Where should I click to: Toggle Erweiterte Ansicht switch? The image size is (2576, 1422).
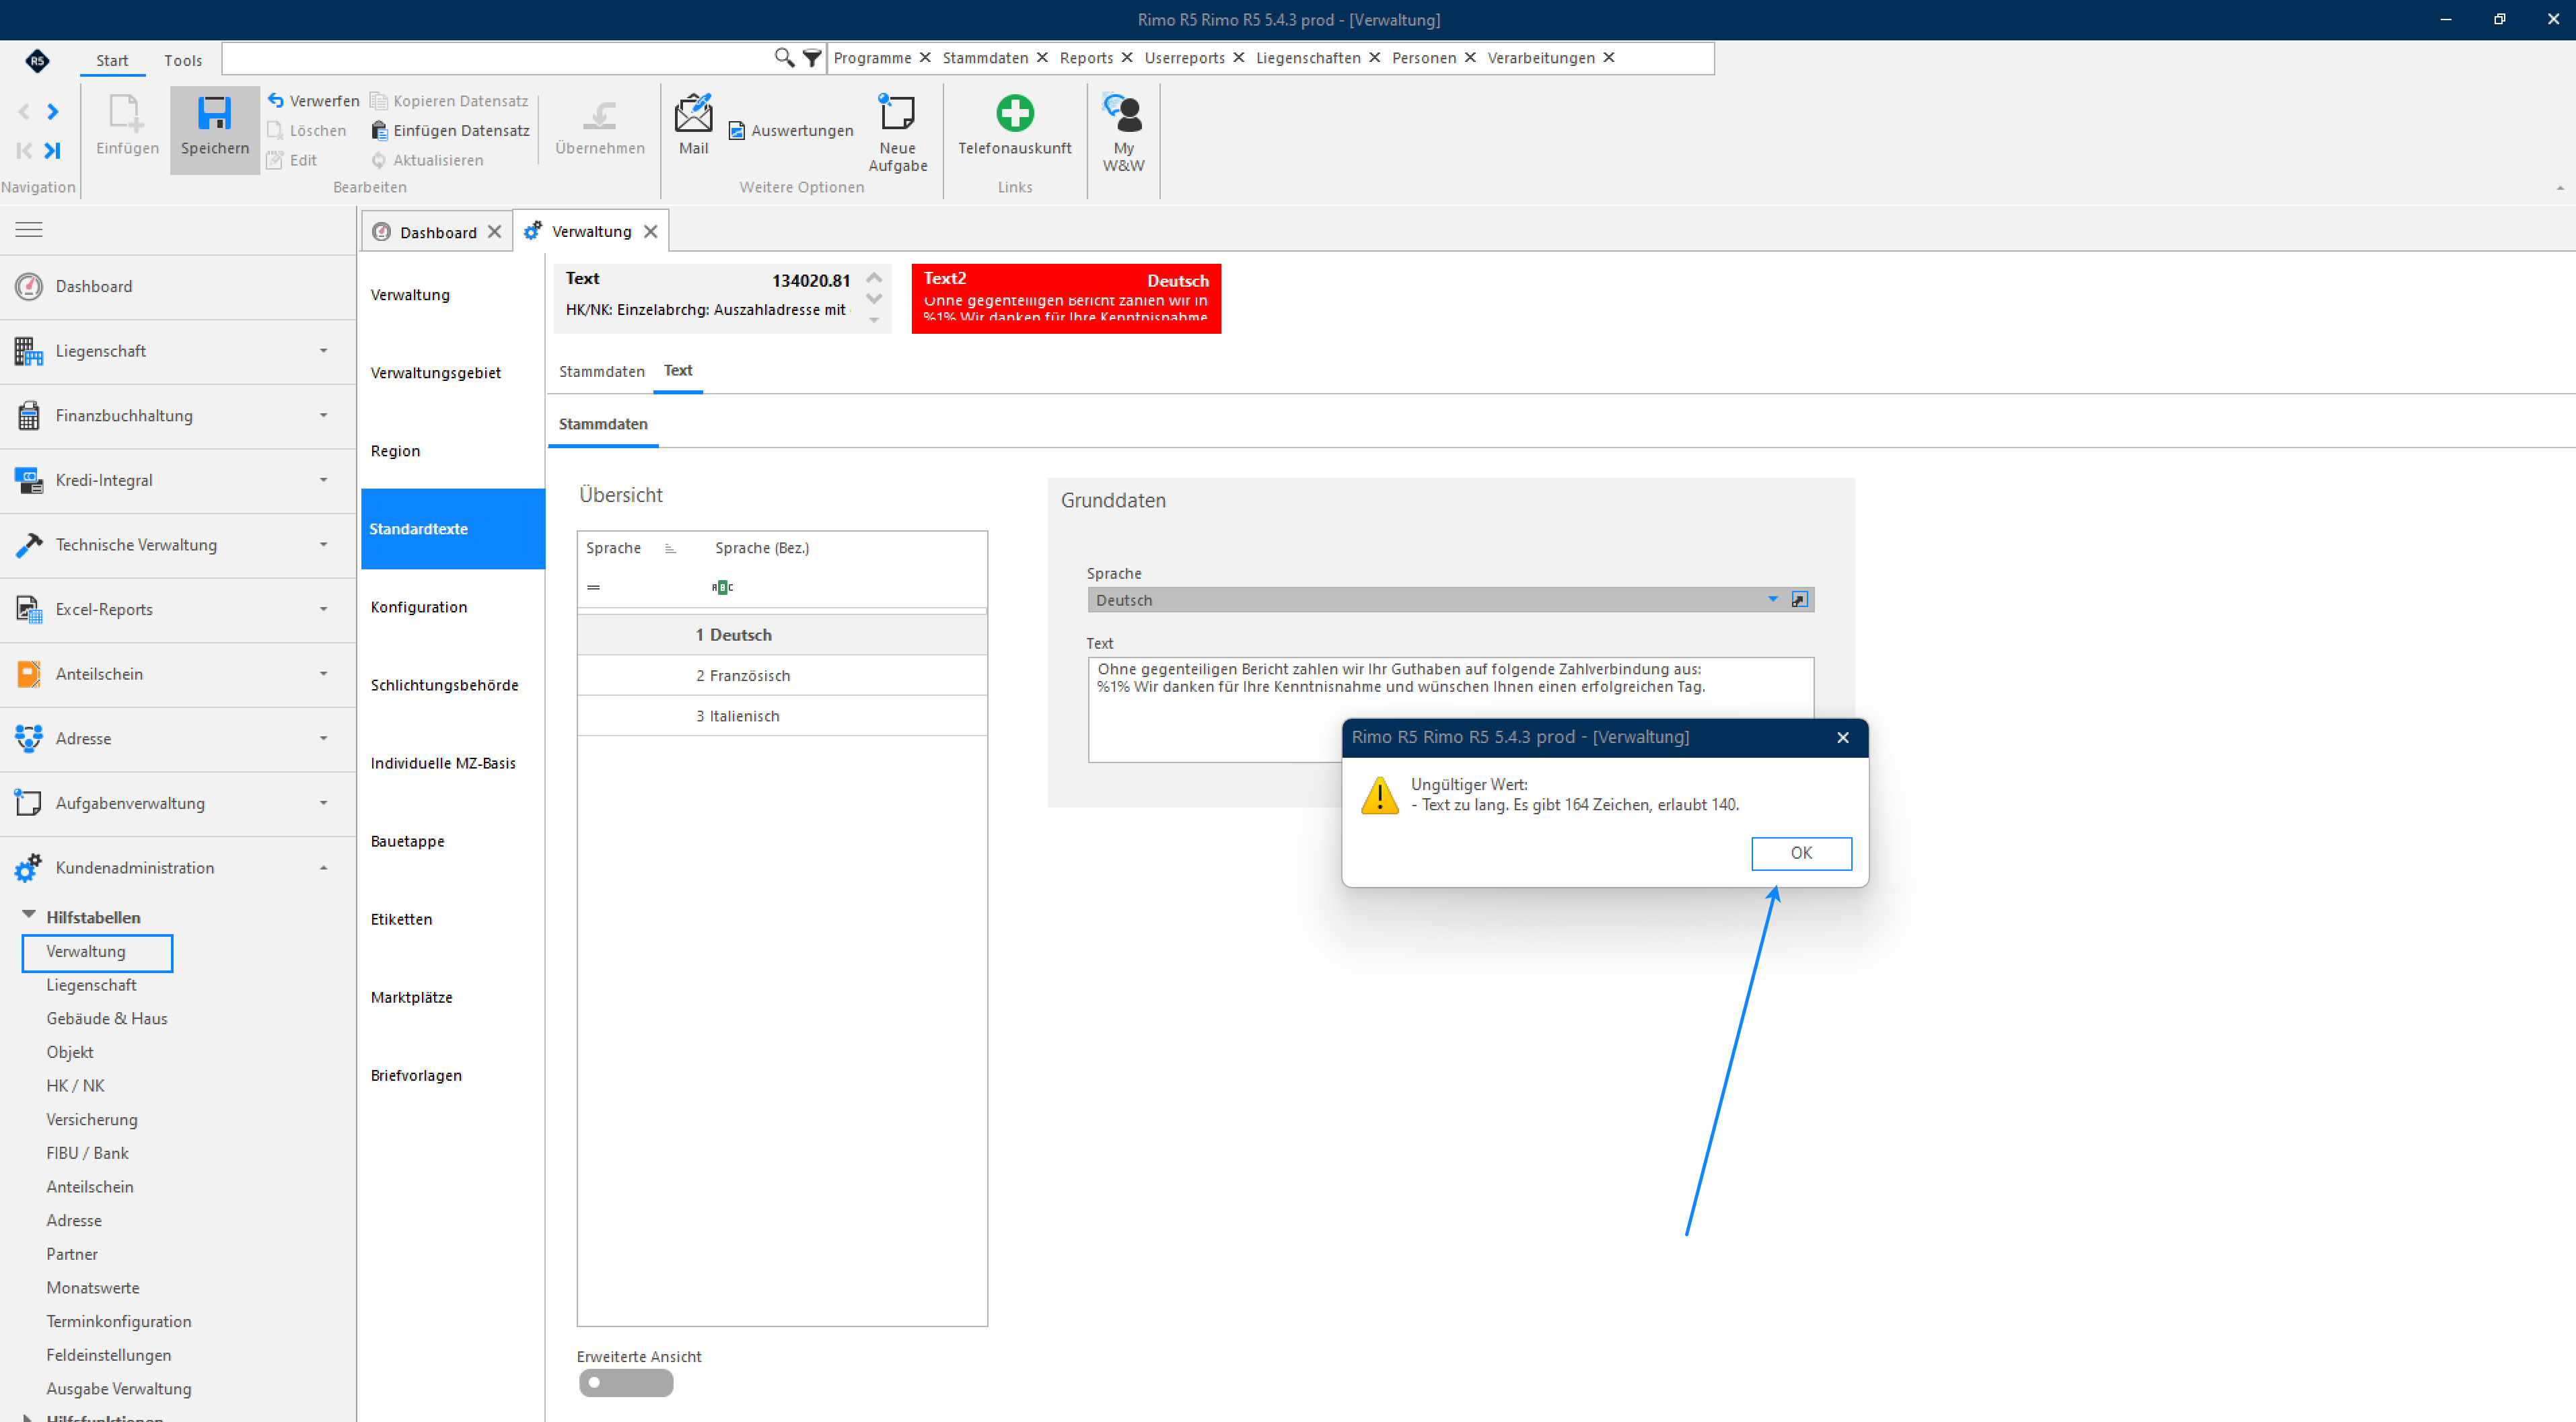(626, 1383)
